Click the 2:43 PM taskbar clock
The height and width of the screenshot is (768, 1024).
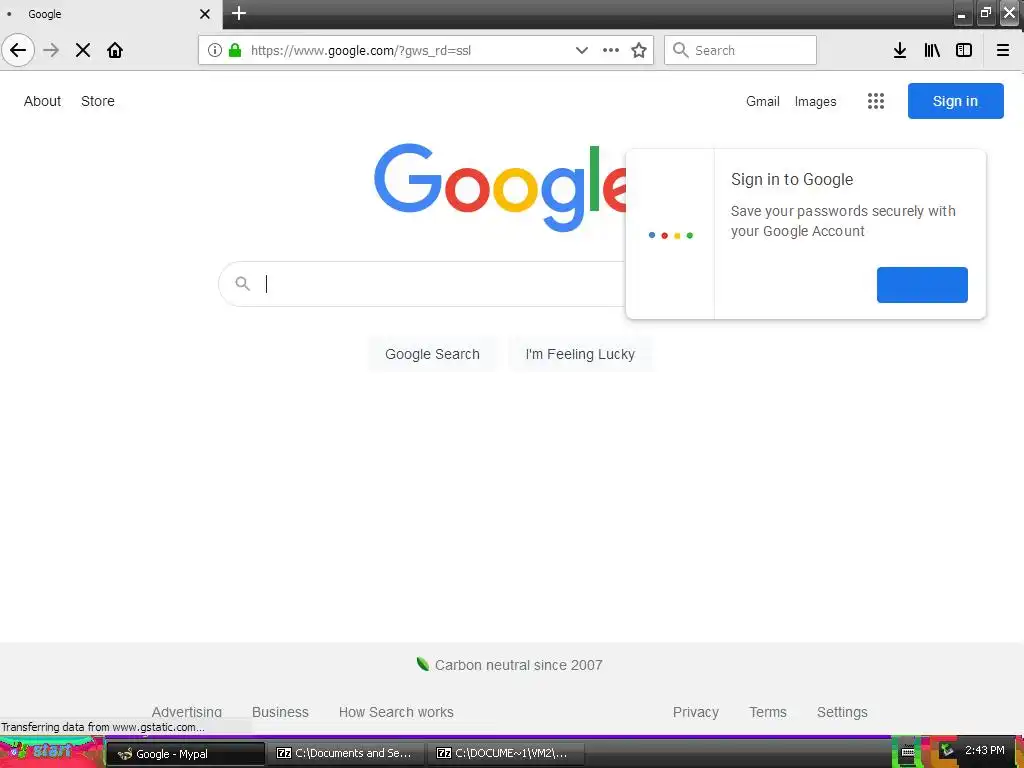985,750
